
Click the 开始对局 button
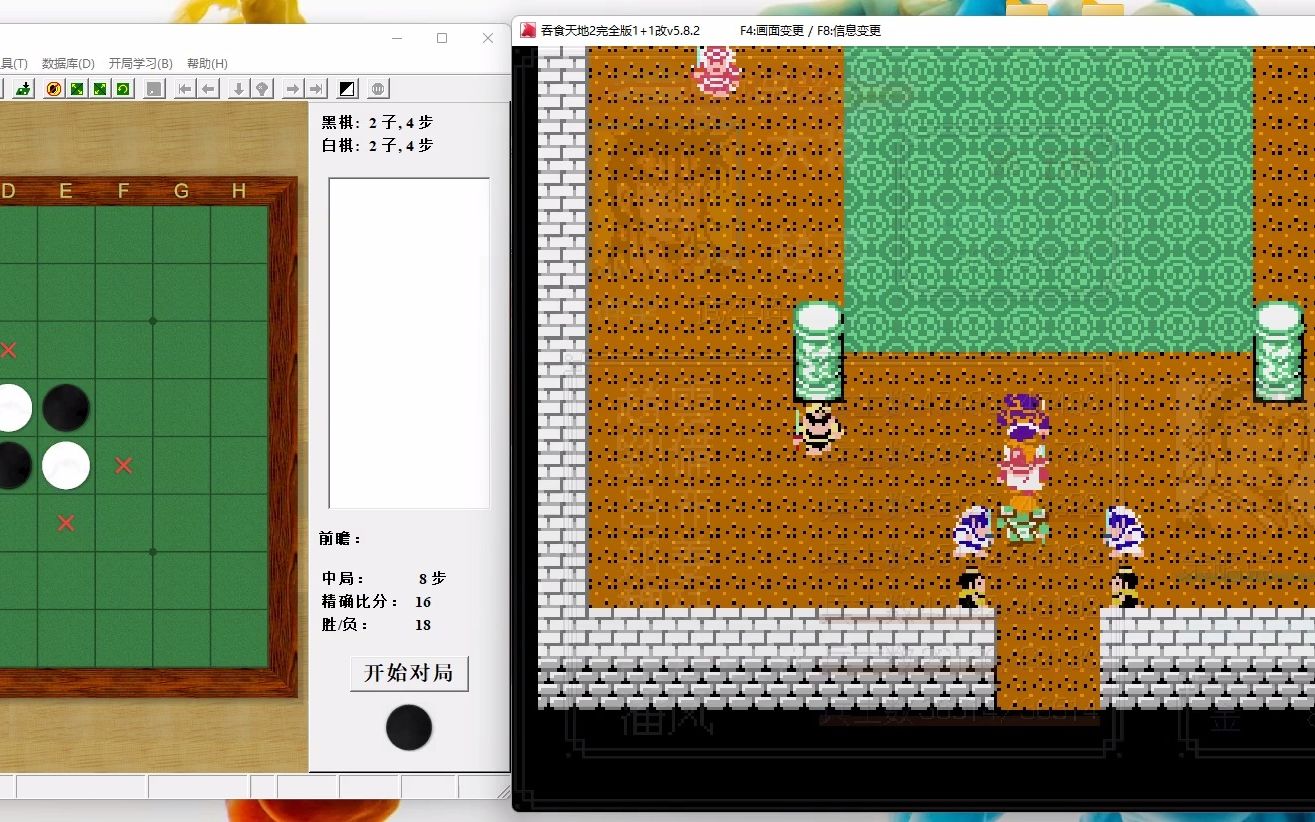point(409,673)
